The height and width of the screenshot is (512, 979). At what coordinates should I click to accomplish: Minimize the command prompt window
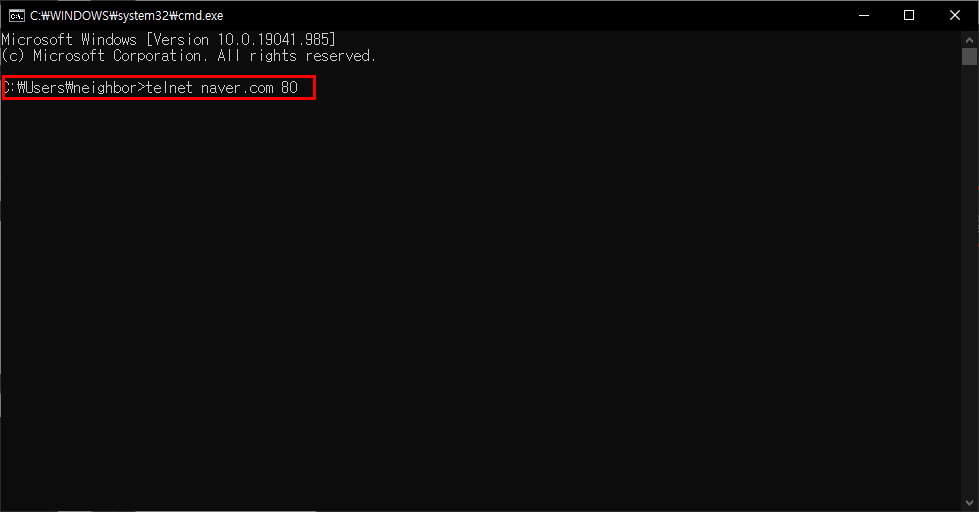[864, 16]
